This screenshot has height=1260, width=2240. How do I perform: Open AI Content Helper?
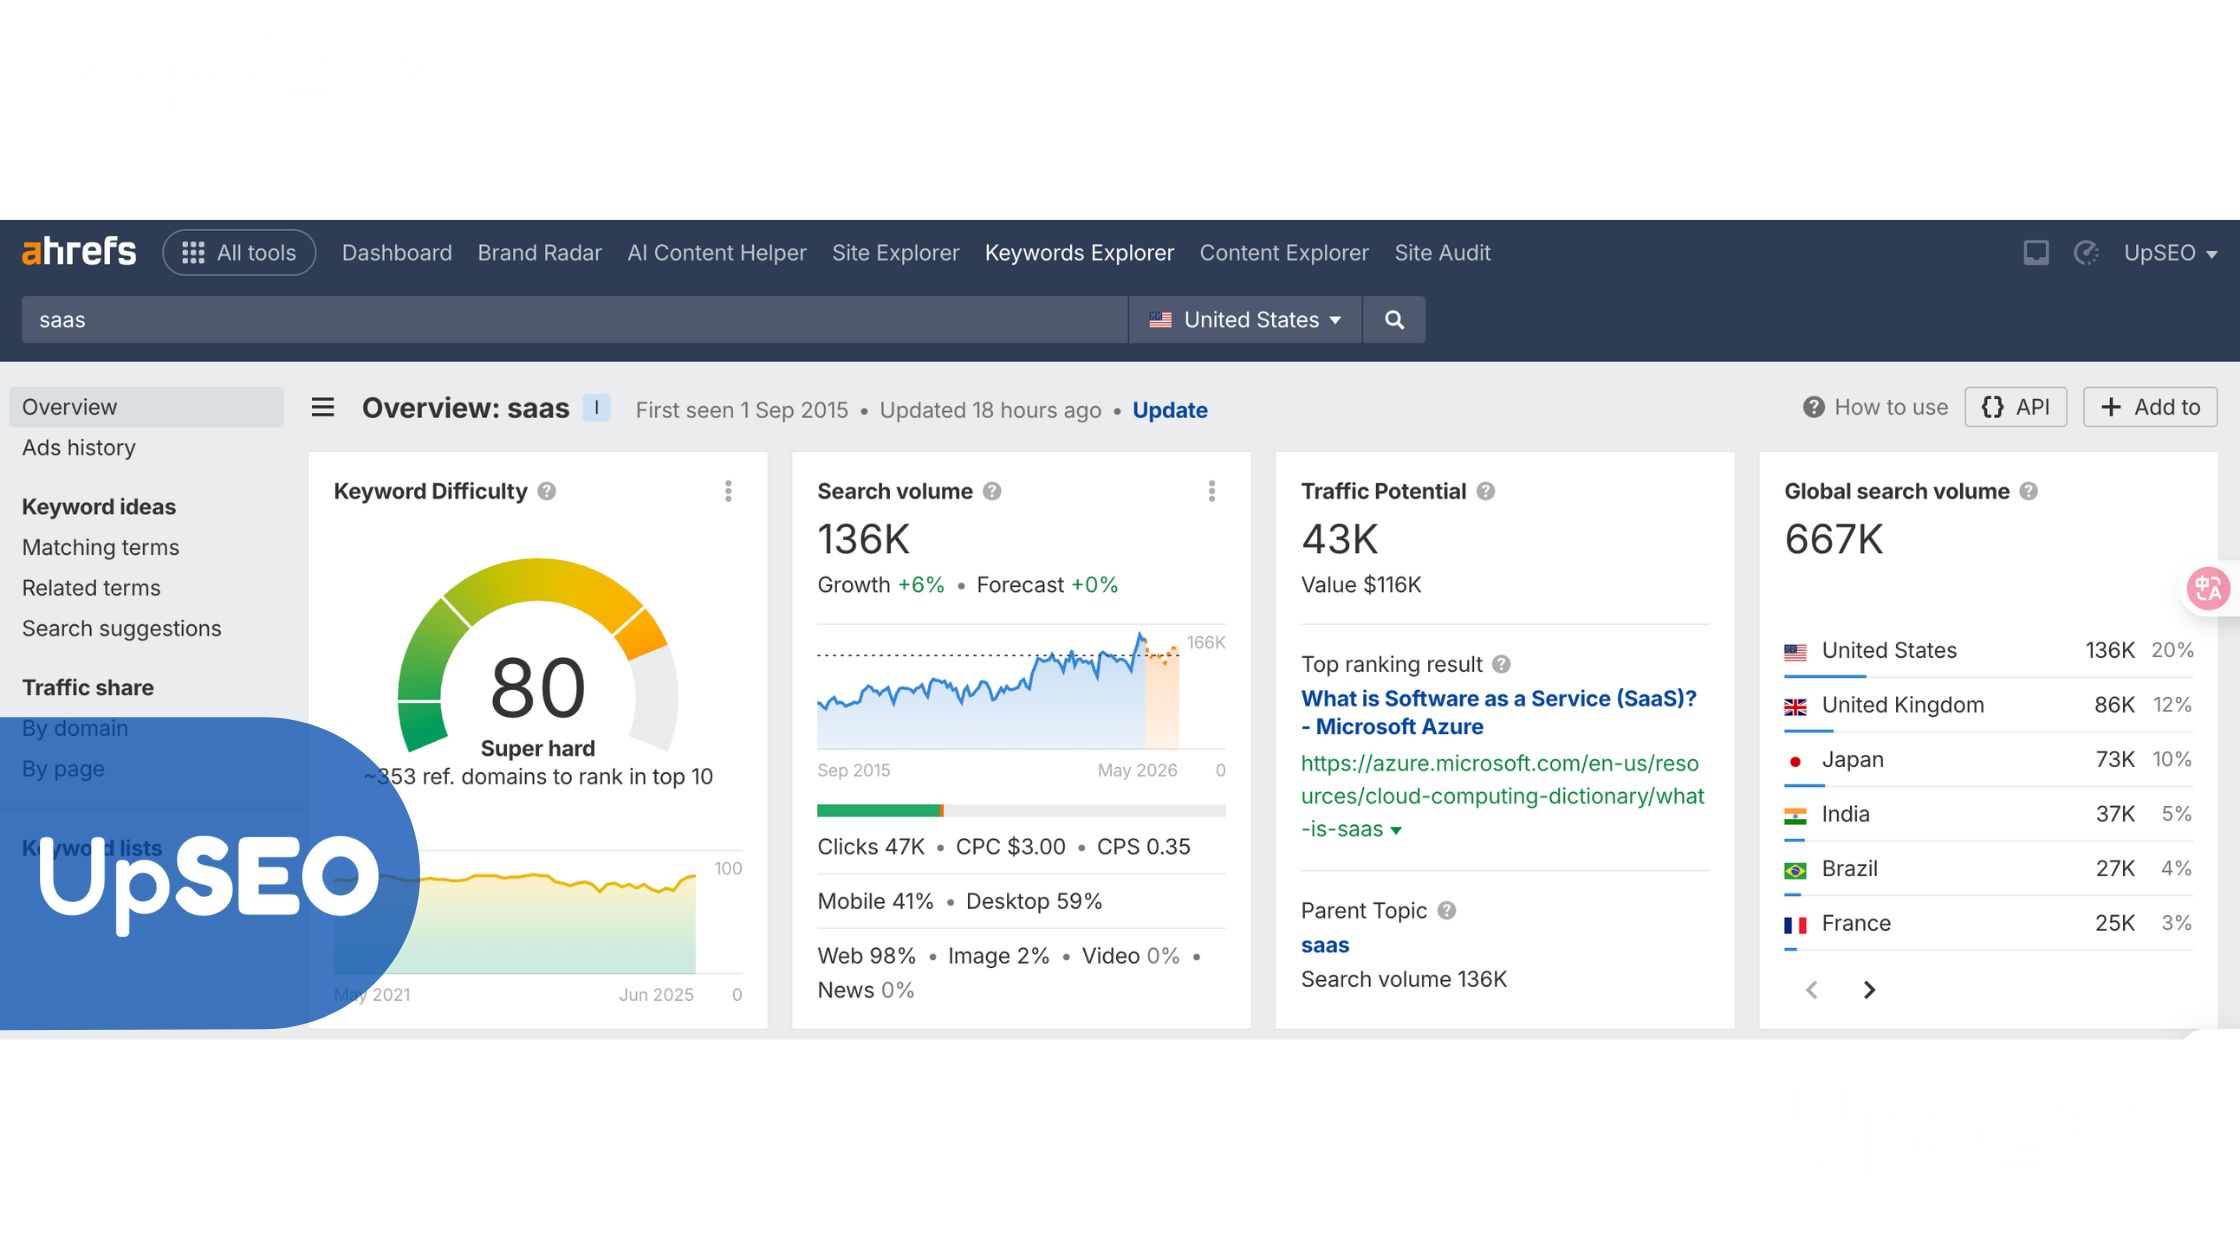(x=717, y=253)
